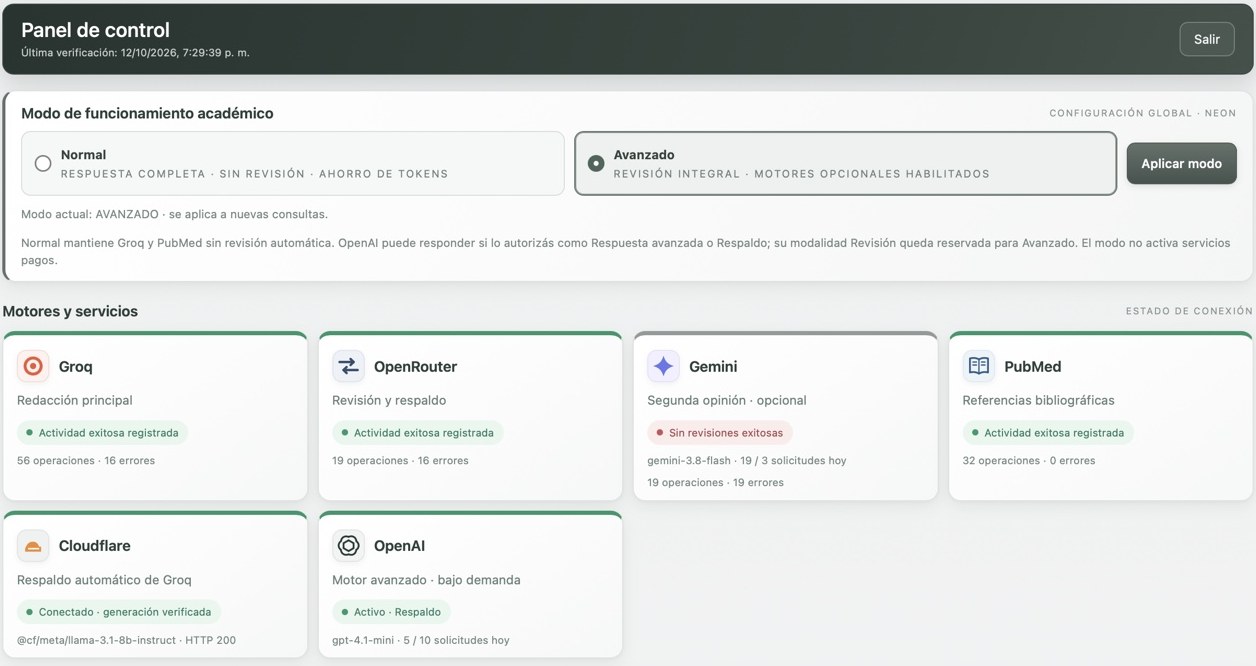
Task: Click the gpt-4.1-mini solicitudes line
Action: coord(420,640)
